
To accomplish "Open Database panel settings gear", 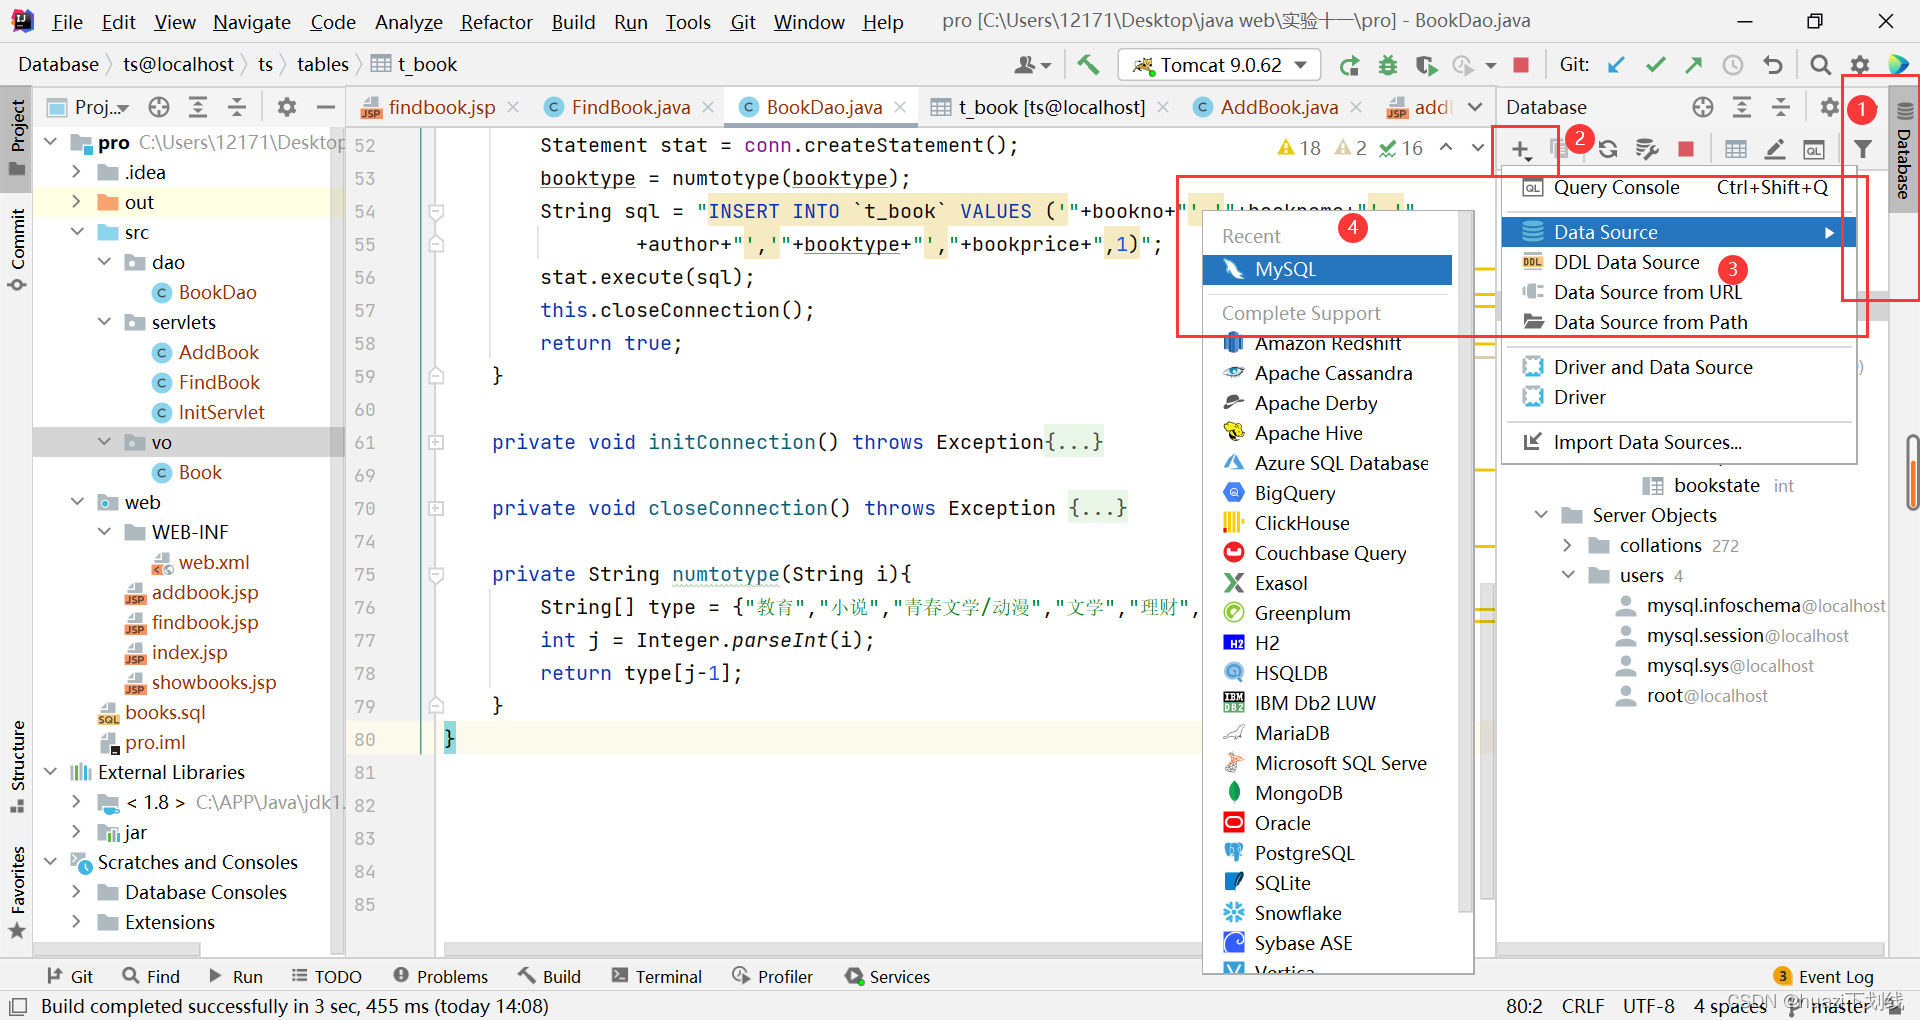I will tap(1829, 107).
